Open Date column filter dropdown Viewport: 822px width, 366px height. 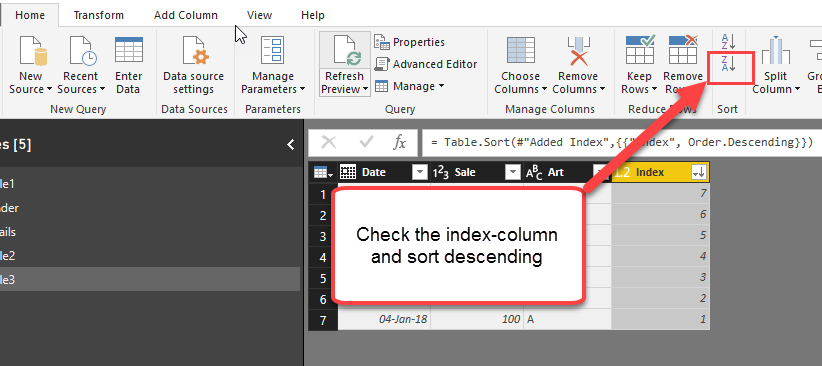pos(420,172)
